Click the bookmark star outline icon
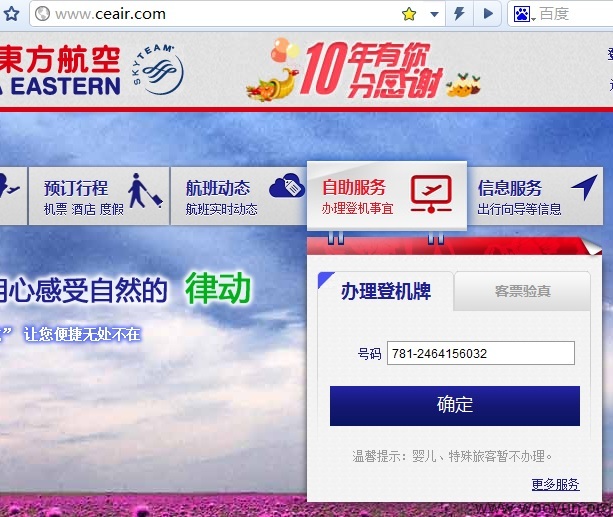Screen dimensions: 613x517 pyautogui.click(x=11, y=14)
